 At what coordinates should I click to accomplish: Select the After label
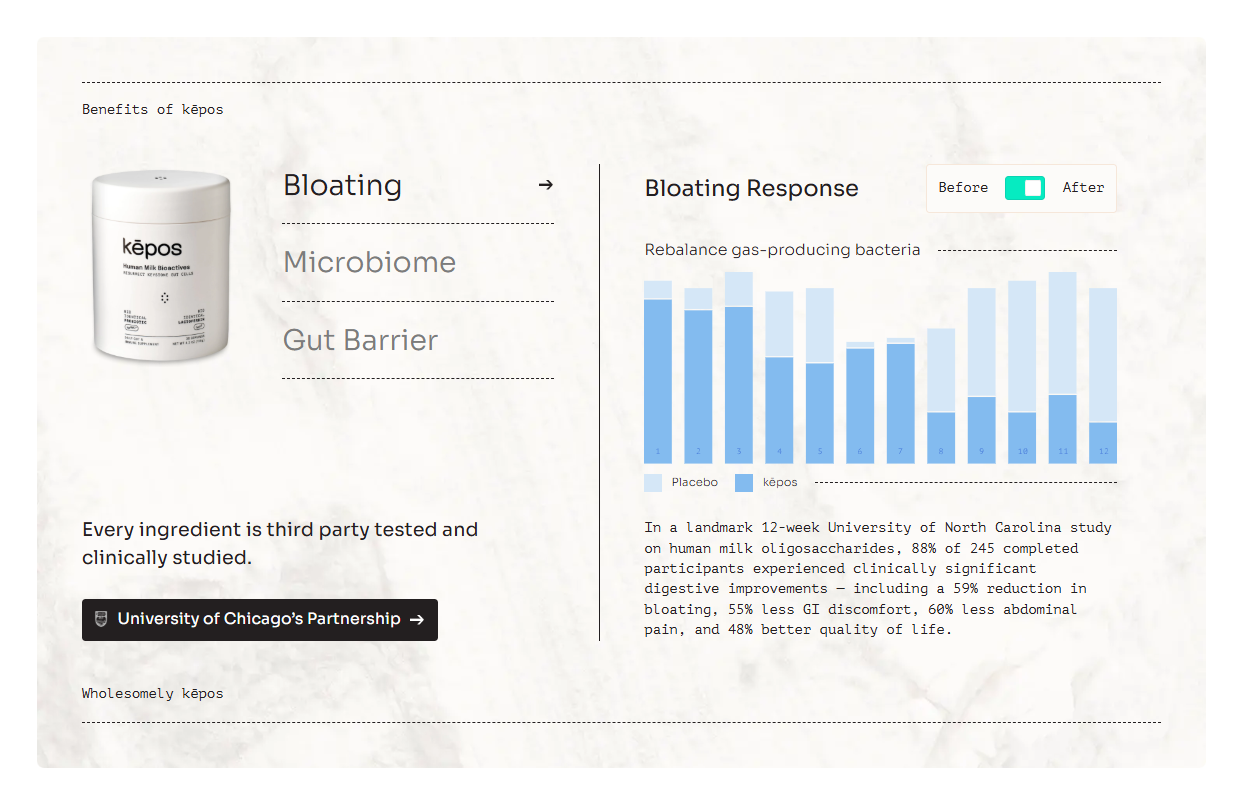pyautogui.click(x=1083, y=188)
